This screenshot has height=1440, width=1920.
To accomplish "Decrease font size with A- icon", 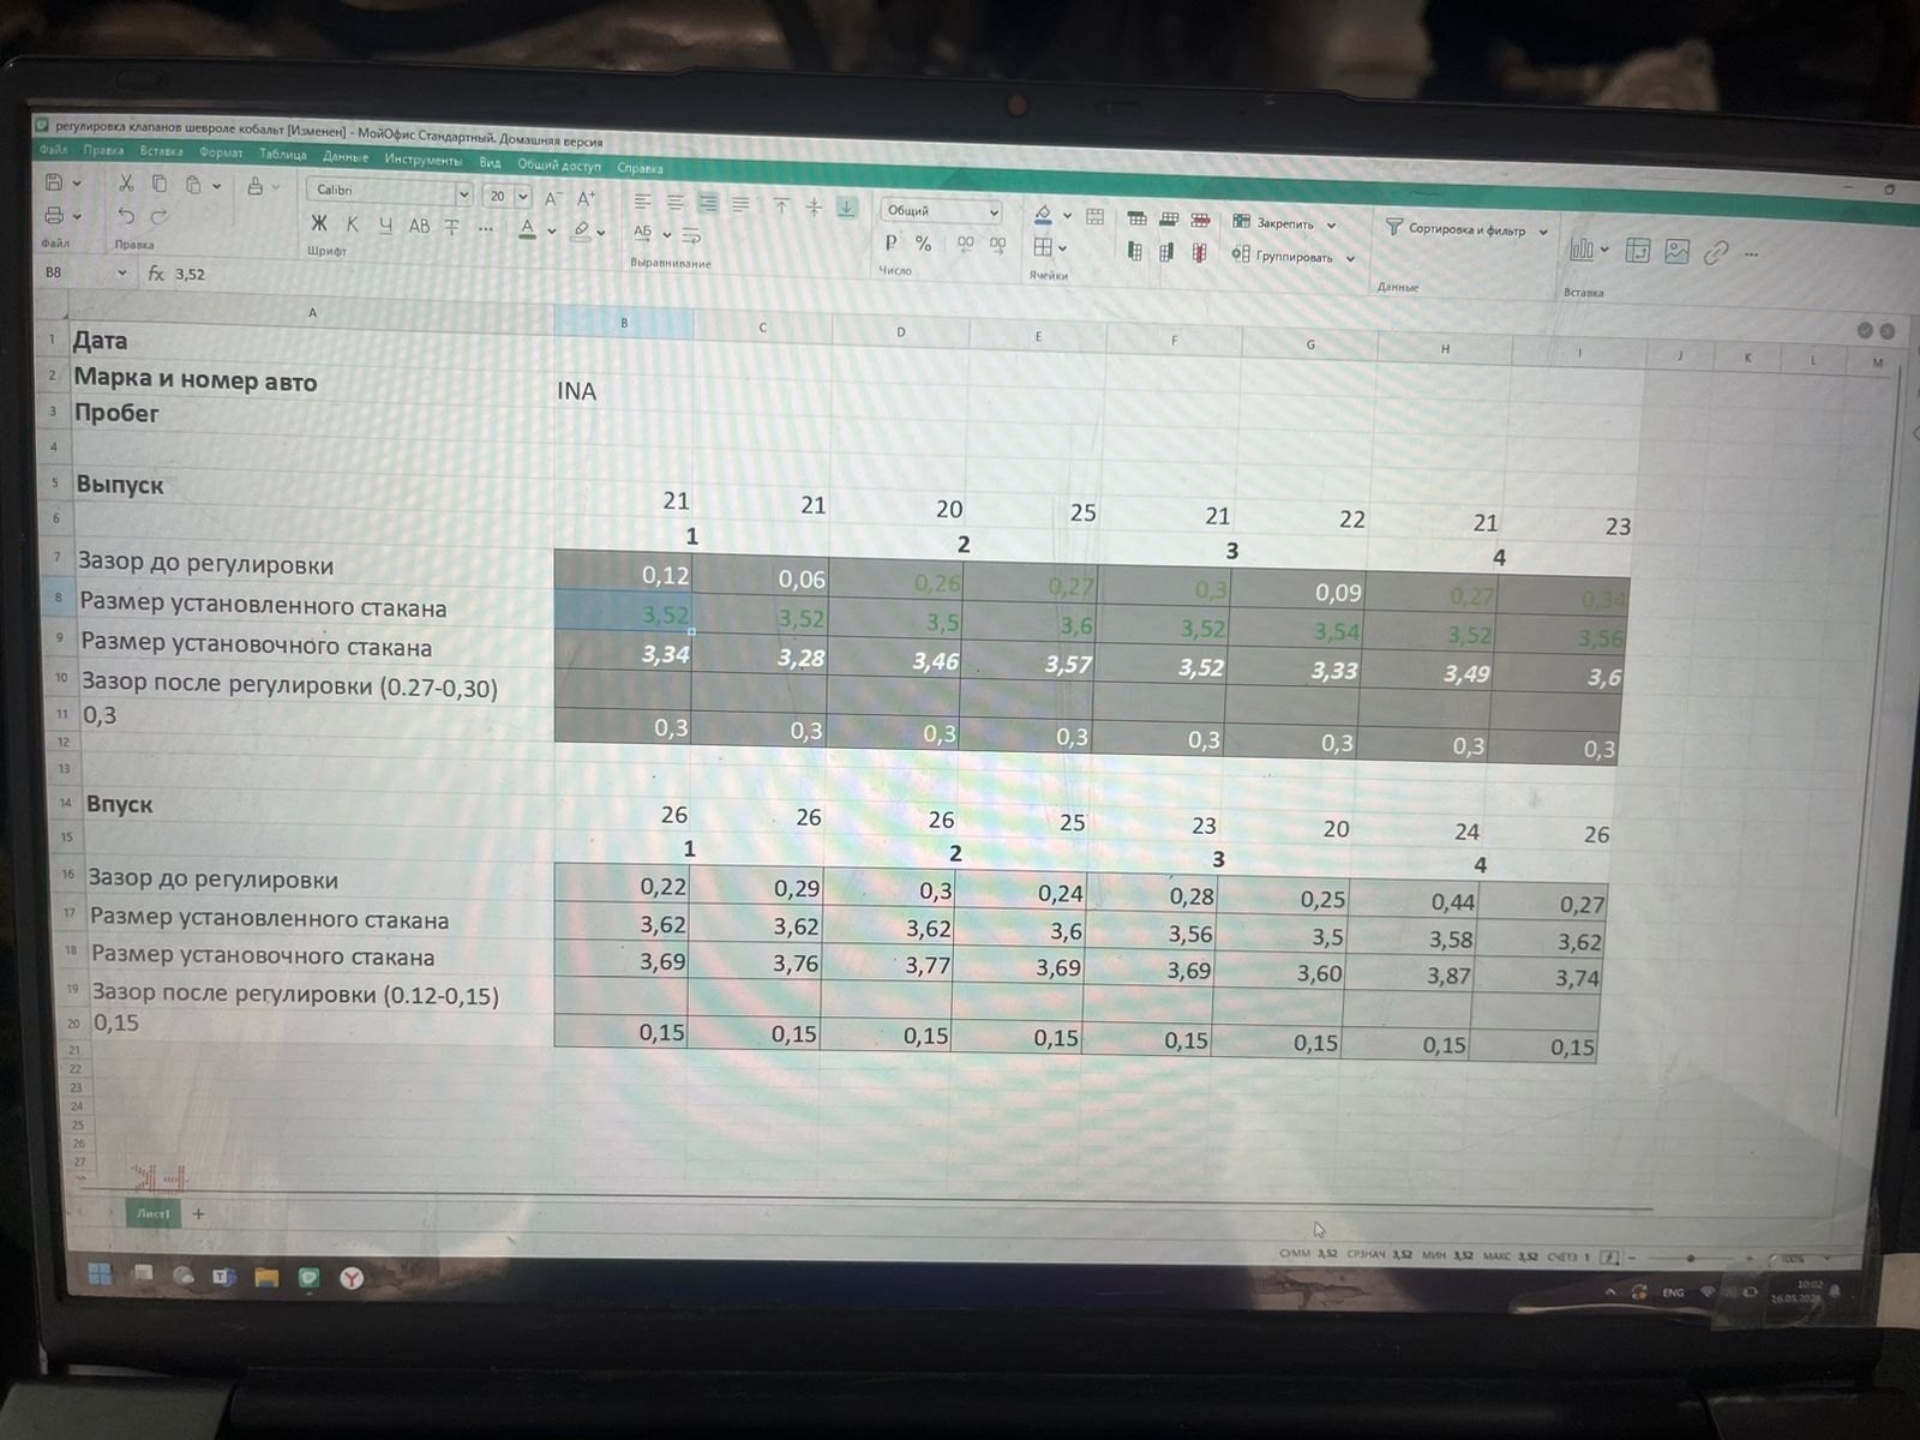I will [x=553, y=198].
